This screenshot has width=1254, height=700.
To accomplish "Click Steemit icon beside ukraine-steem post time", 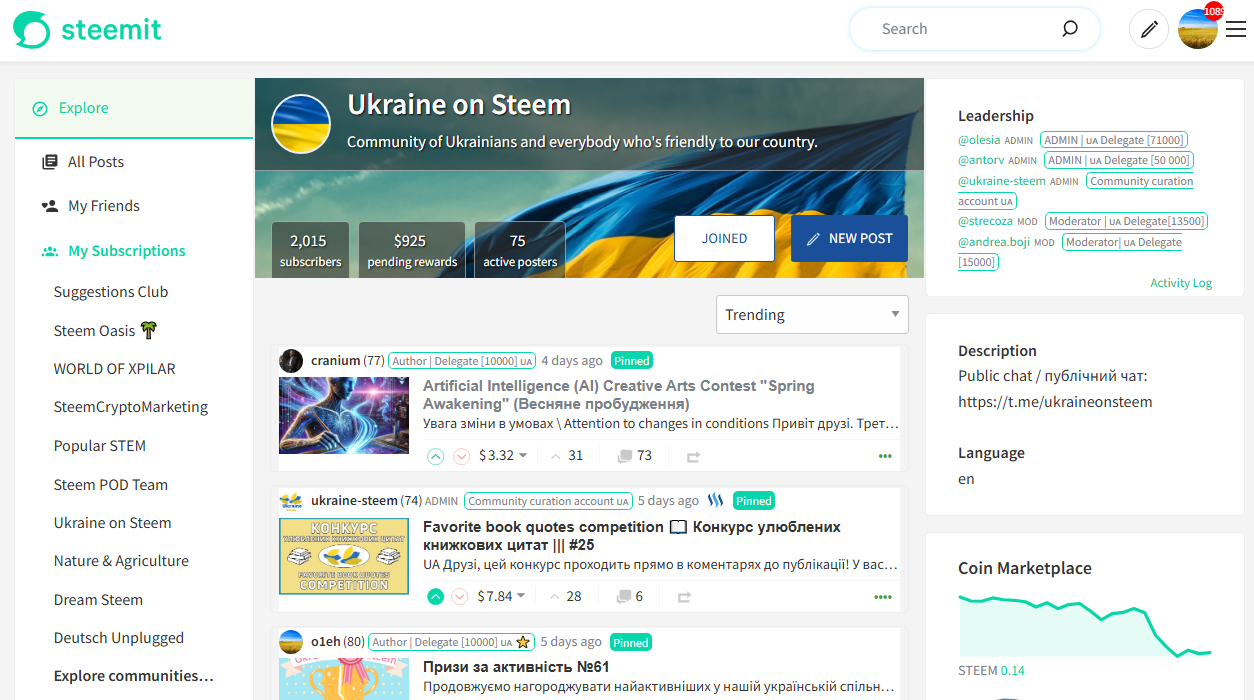I will (x=715, y=501).
